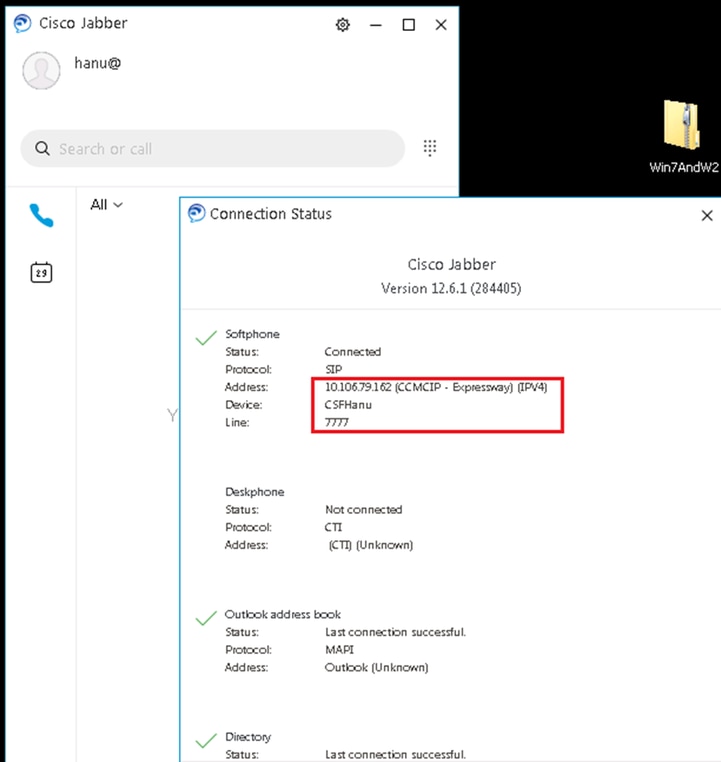Click the hanu@ username text
Viewport: 721px width, 762px height.
97,63
